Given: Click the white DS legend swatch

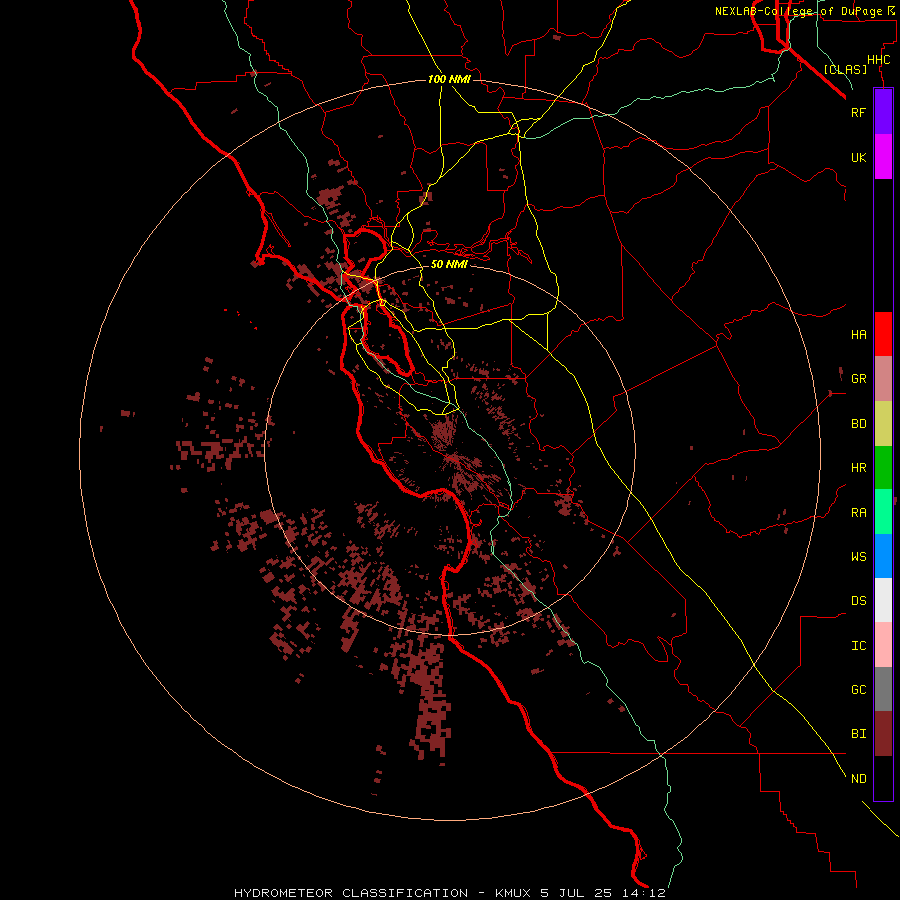Looking at the screenshot, I should (x=883, y=600).
